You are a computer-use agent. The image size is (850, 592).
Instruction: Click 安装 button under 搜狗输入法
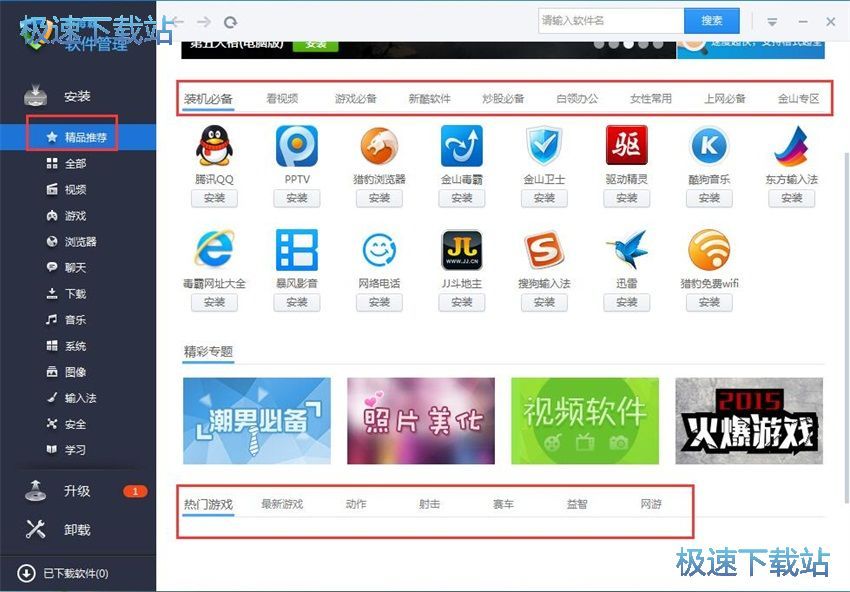tap(544, 303)
